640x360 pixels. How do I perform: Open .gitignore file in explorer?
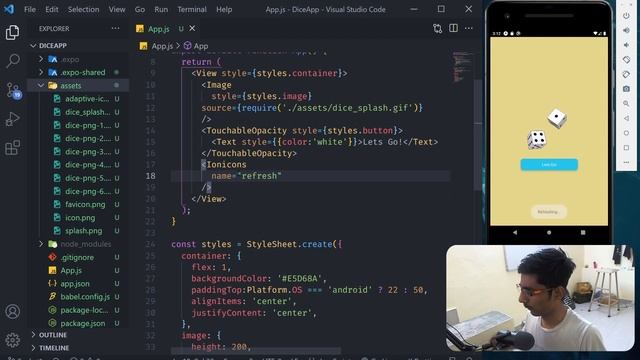pos(77,257)
